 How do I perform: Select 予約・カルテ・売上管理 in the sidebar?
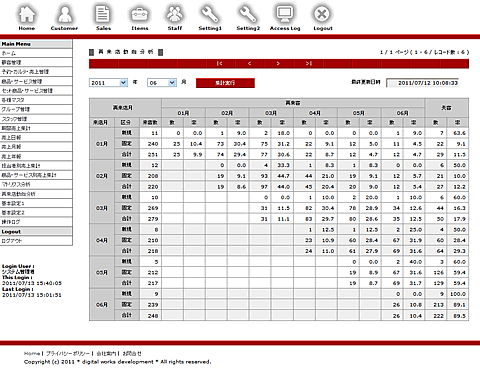(x=36, y=72)
